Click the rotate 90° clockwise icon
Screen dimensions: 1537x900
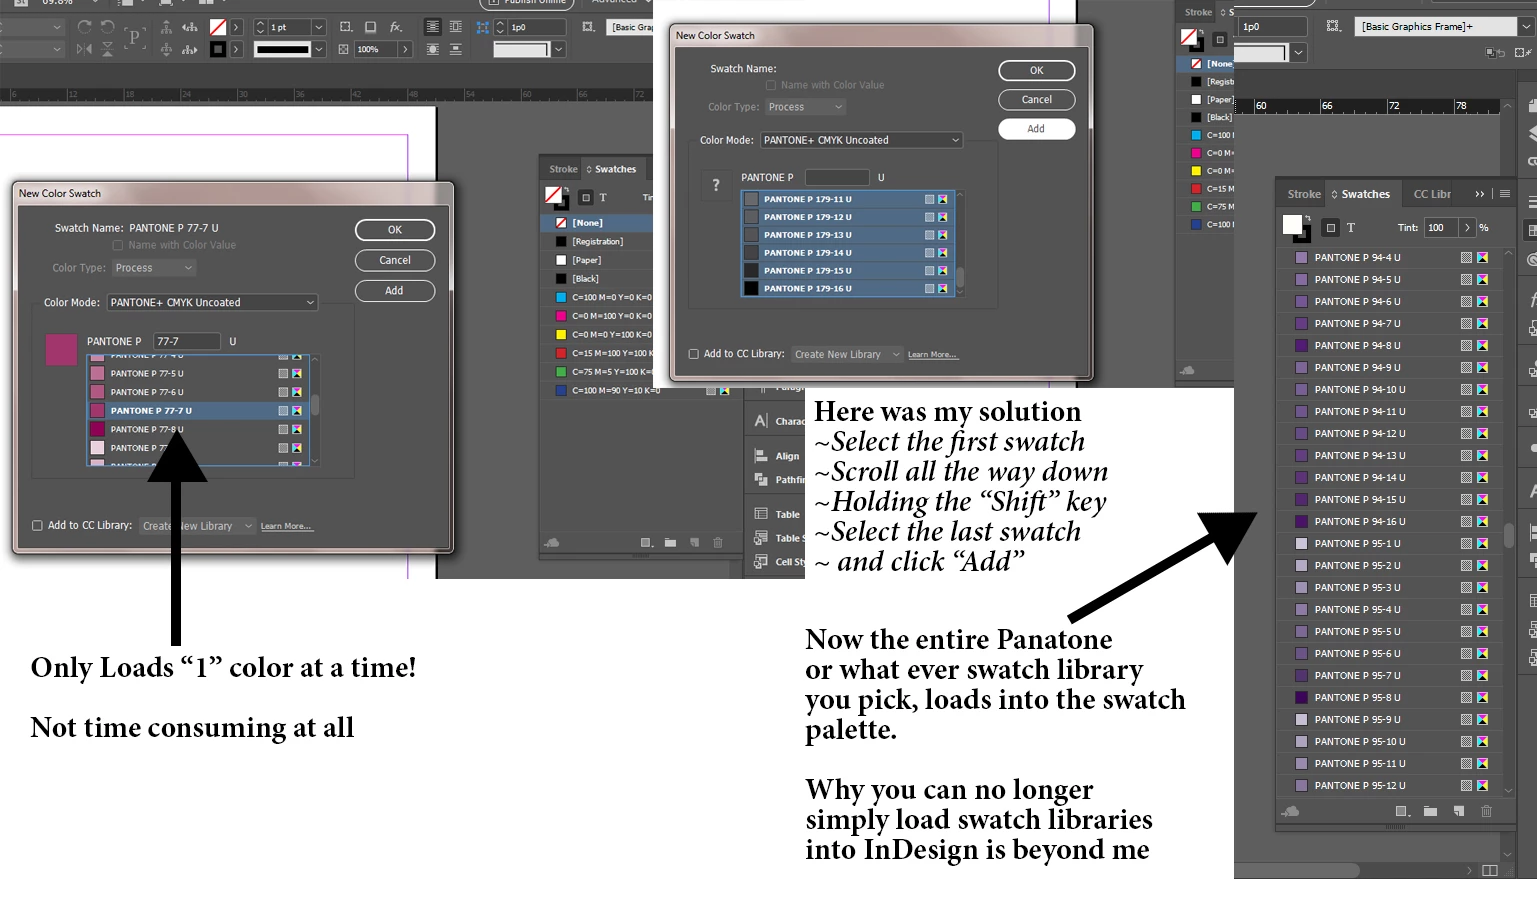pyautogui.click(x=84, y=27)
